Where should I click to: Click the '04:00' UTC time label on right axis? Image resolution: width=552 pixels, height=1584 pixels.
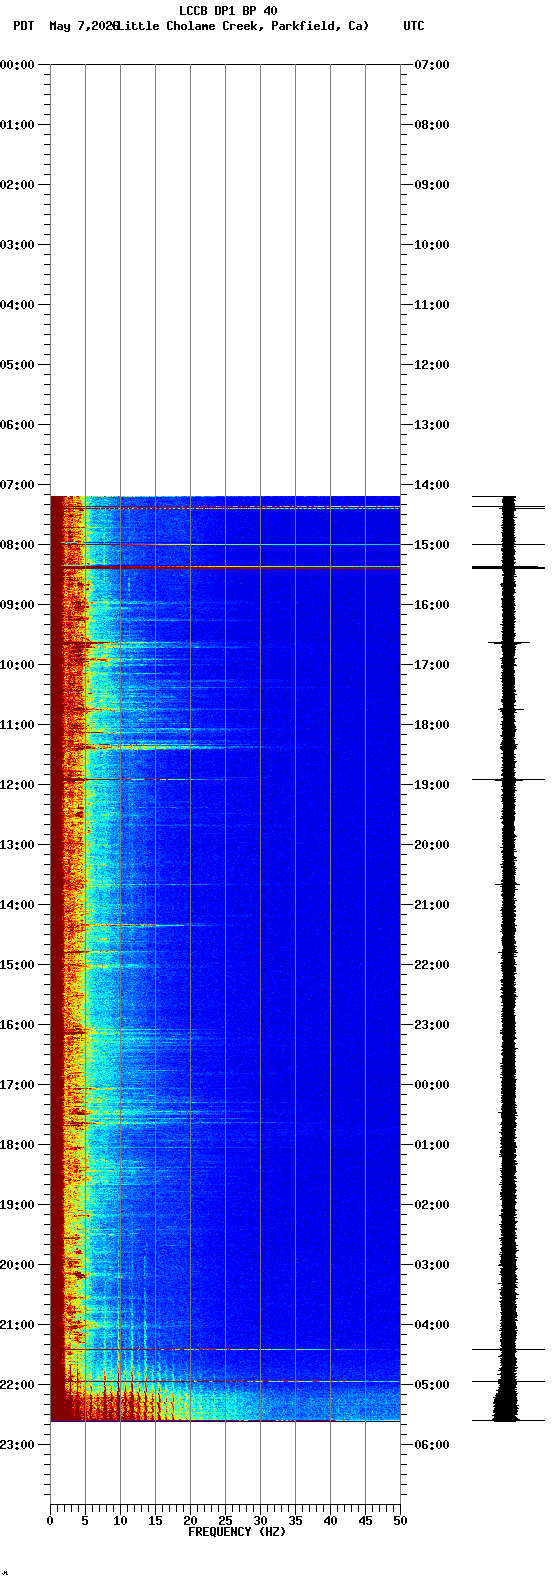tap(432, 1325)
